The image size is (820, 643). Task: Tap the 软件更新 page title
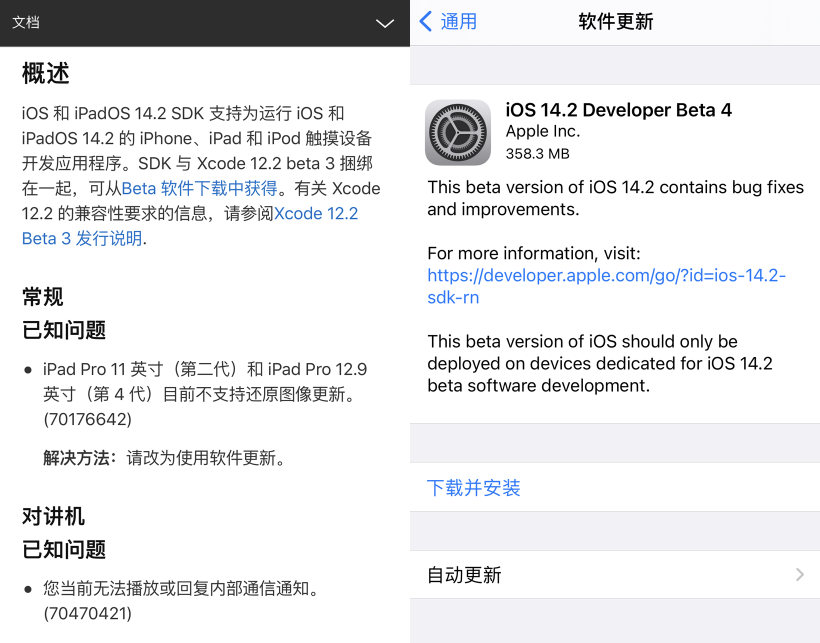pyautogui.click(x=615, y=22)
